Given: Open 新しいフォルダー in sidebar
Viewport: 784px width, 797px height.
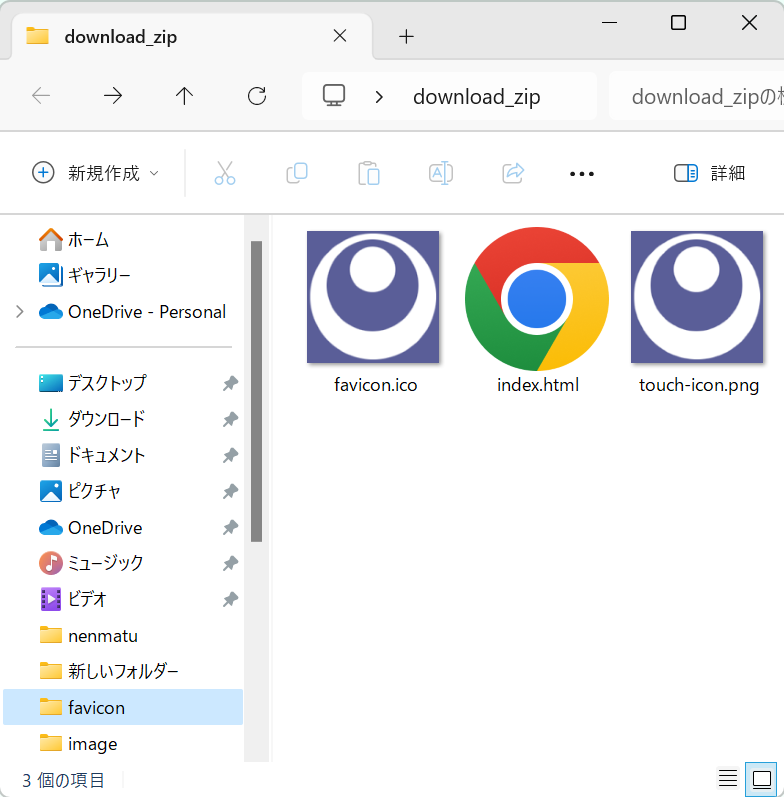Looking at the screenshot, I should [122, 671].
